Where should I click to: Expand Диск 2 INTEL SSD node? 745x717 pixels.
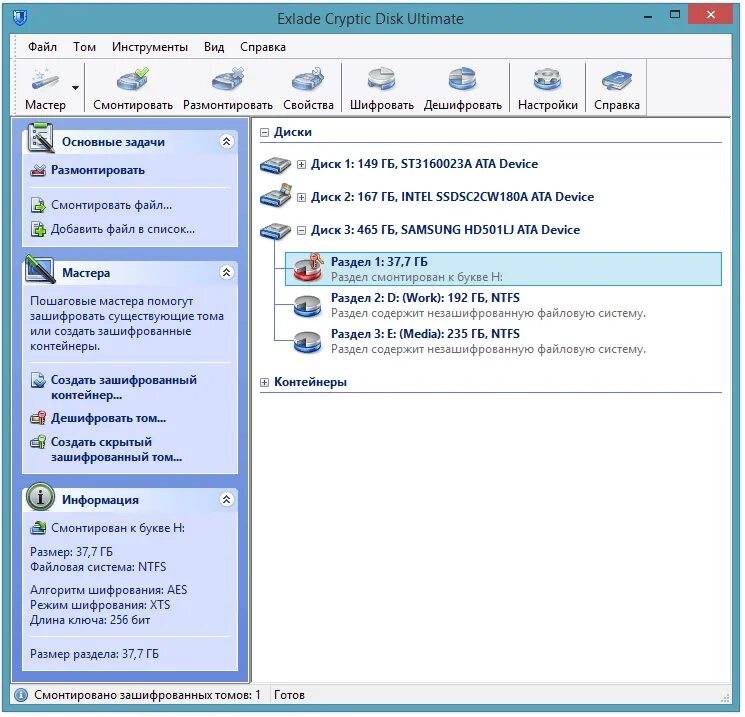301,197
